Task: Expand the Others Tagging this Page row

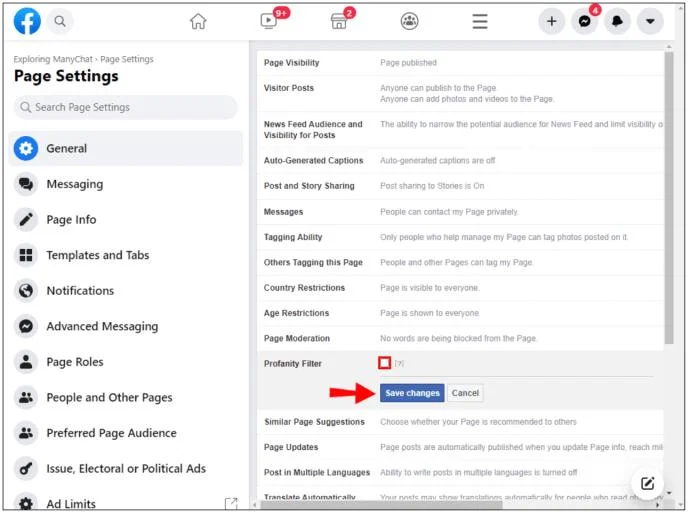Action: pos(460,263)
